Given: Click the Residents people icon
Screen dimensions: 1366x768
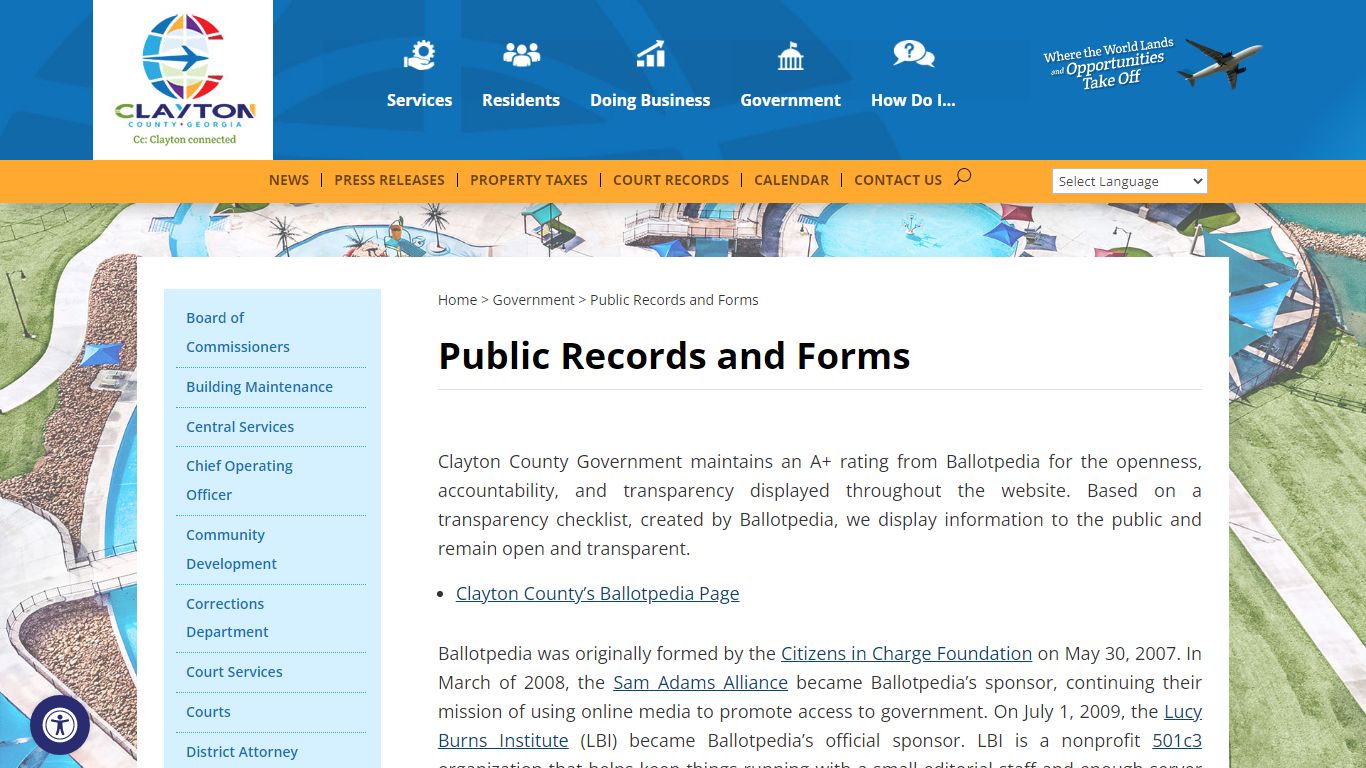Looking at the screenshot, I should [x=521, y=54].
